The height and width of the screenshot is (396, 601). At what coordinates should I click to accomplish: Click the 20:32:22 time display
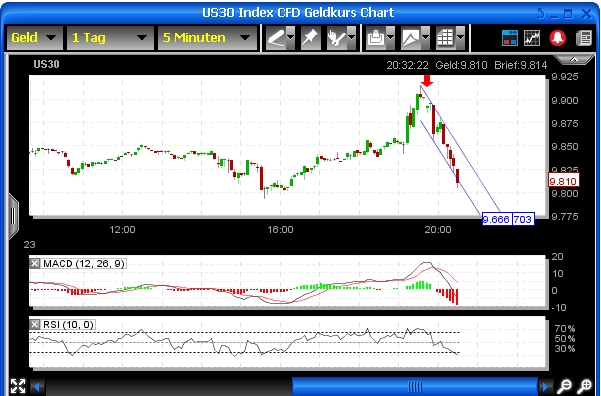[407, 65]
